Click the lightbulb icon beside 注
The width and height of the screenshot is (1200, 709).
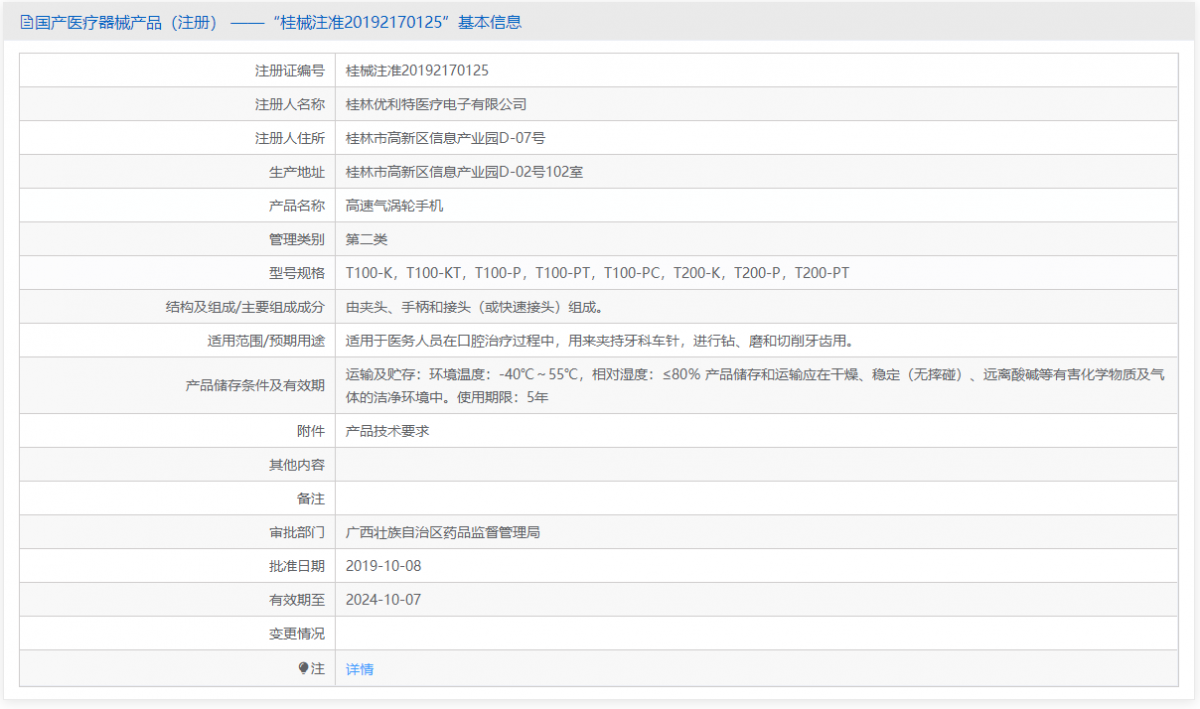[304, 668]
